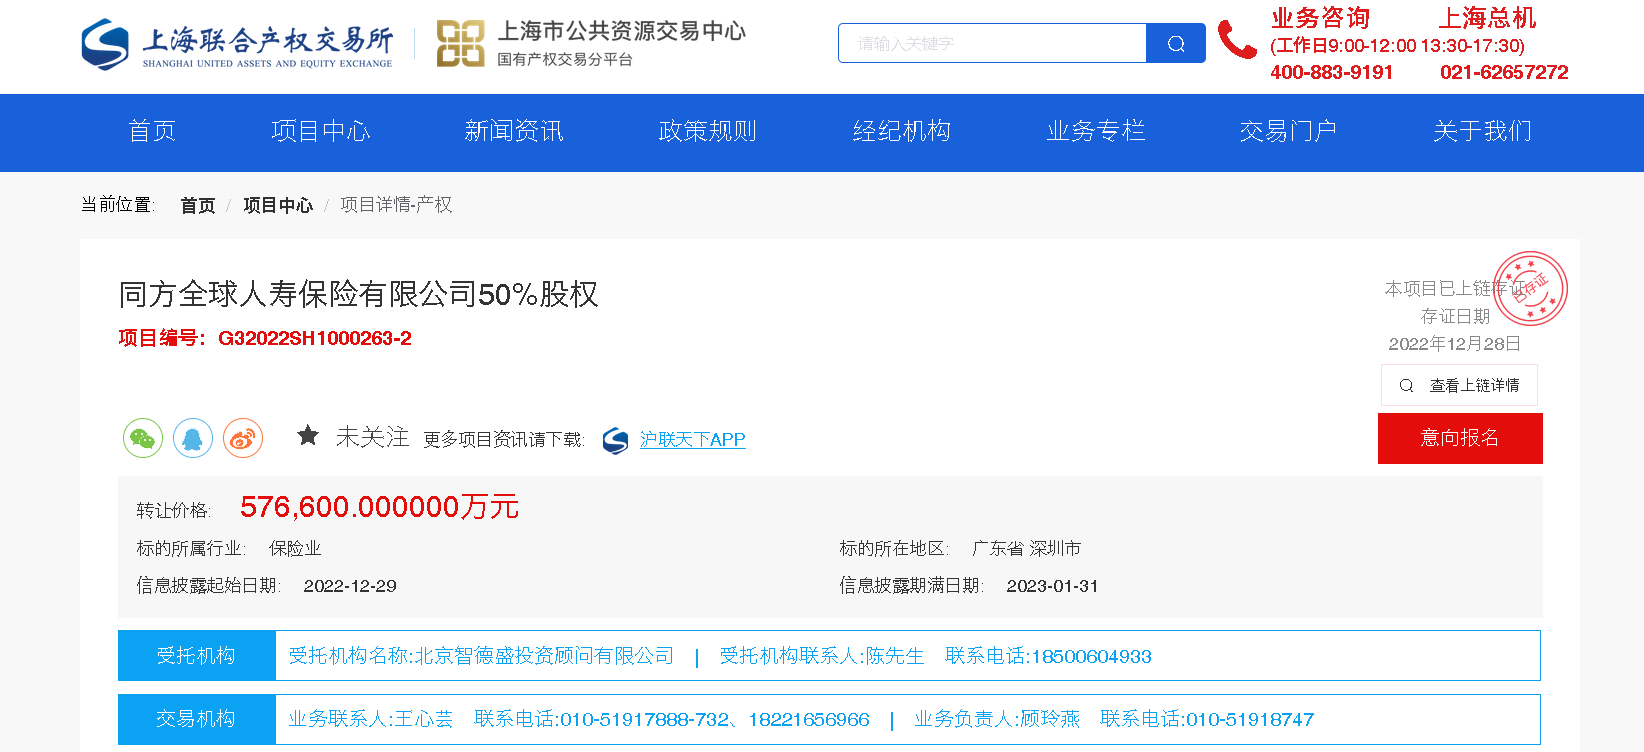Click the QQ share icon
Screen dimensions: 1644x752
pos(193,438)
